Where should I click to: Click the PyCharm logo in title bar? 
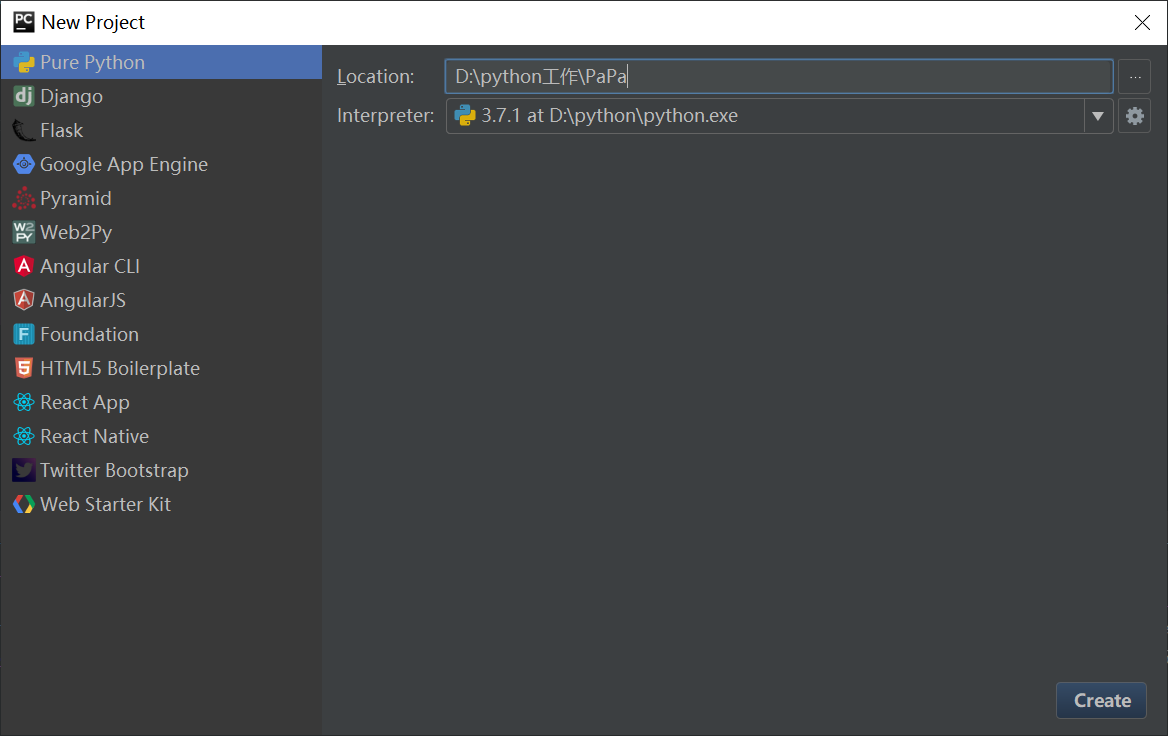24,22
